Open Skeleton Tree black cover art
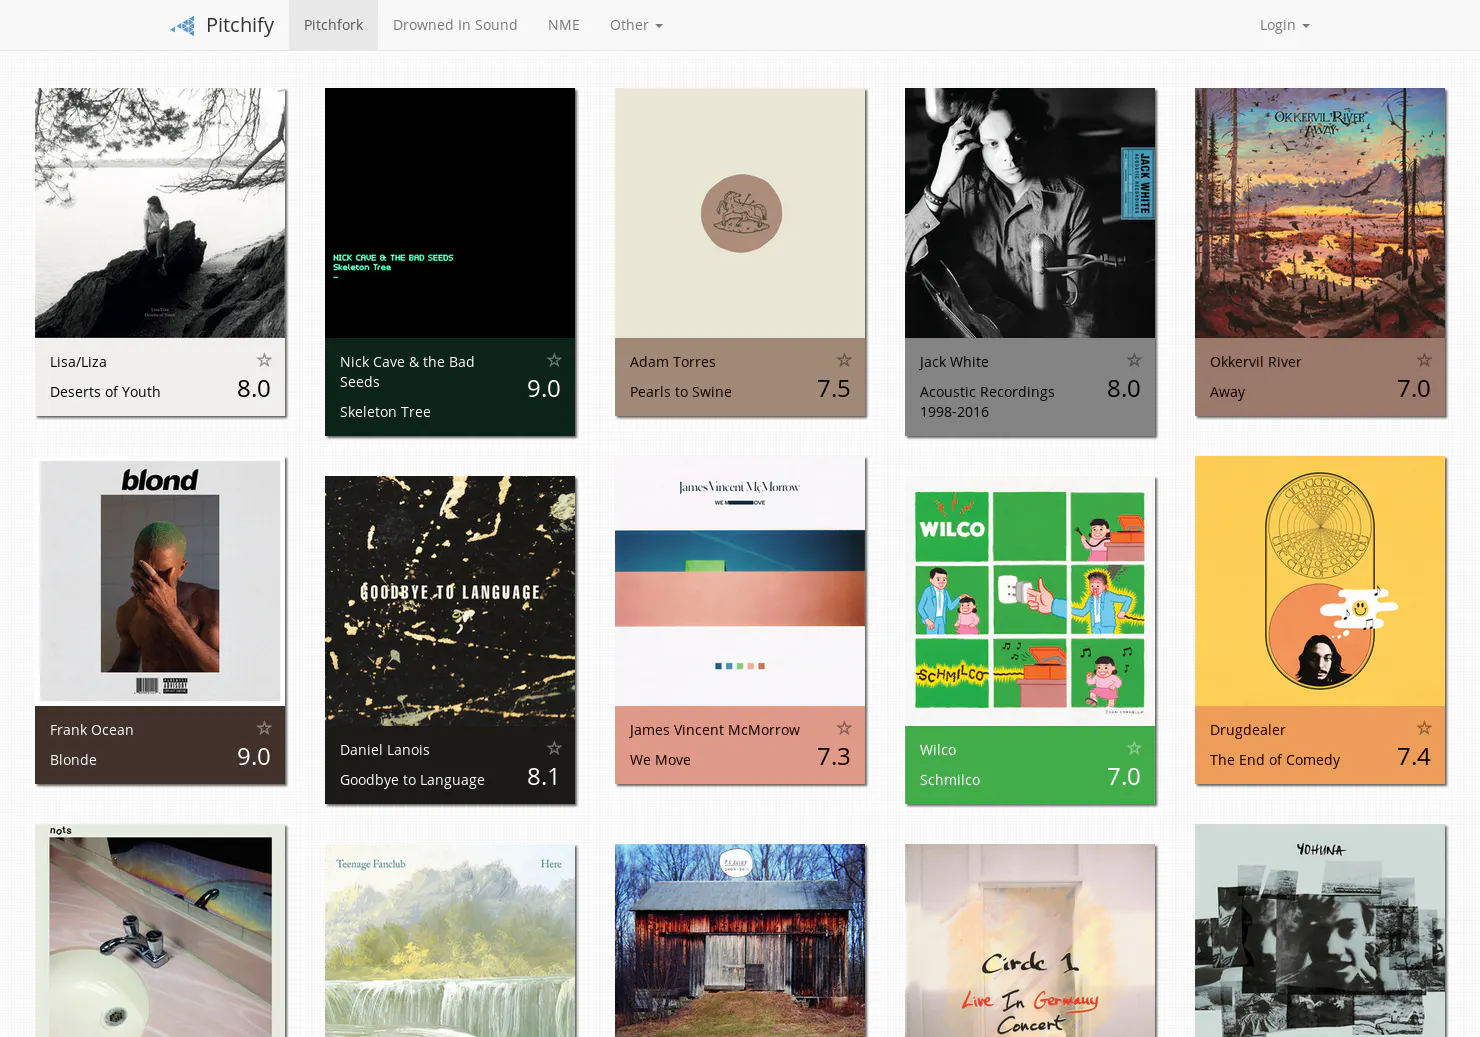The height and width of the screenshot is (1037, 1480). (x=450, y=213)
